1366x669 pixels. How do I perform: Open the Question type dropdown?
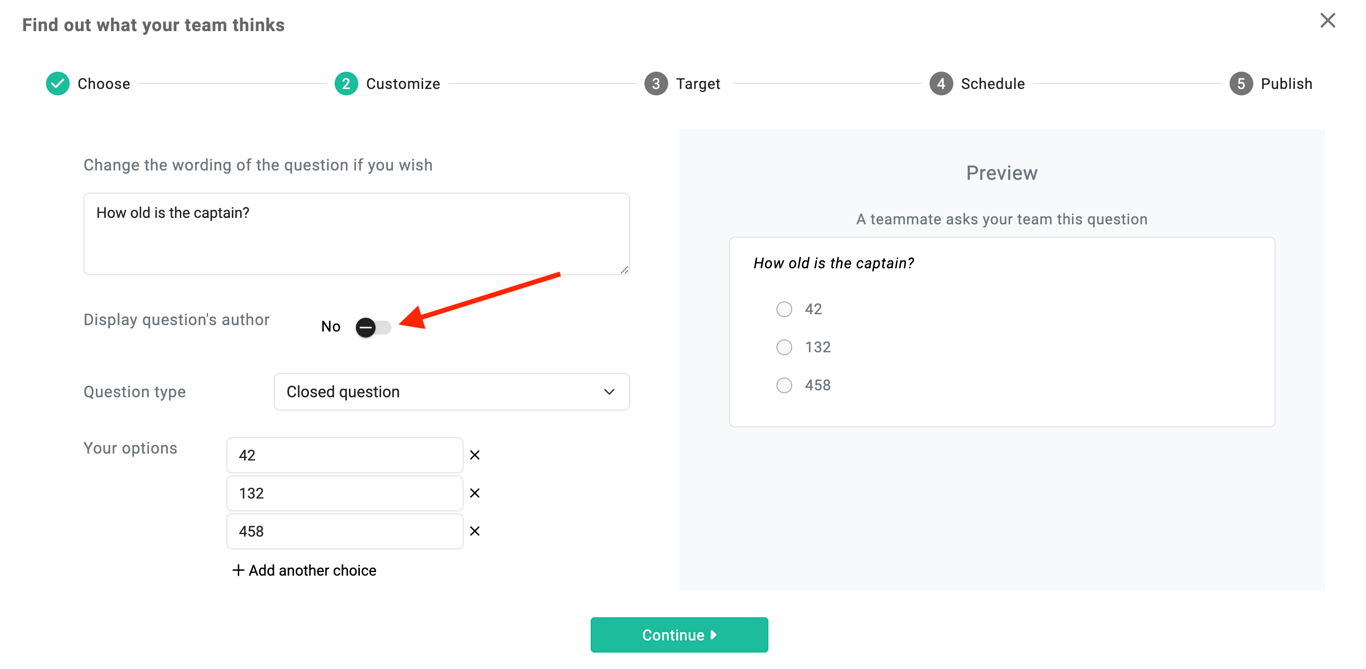pyautogui.click(x=451, y=392)
